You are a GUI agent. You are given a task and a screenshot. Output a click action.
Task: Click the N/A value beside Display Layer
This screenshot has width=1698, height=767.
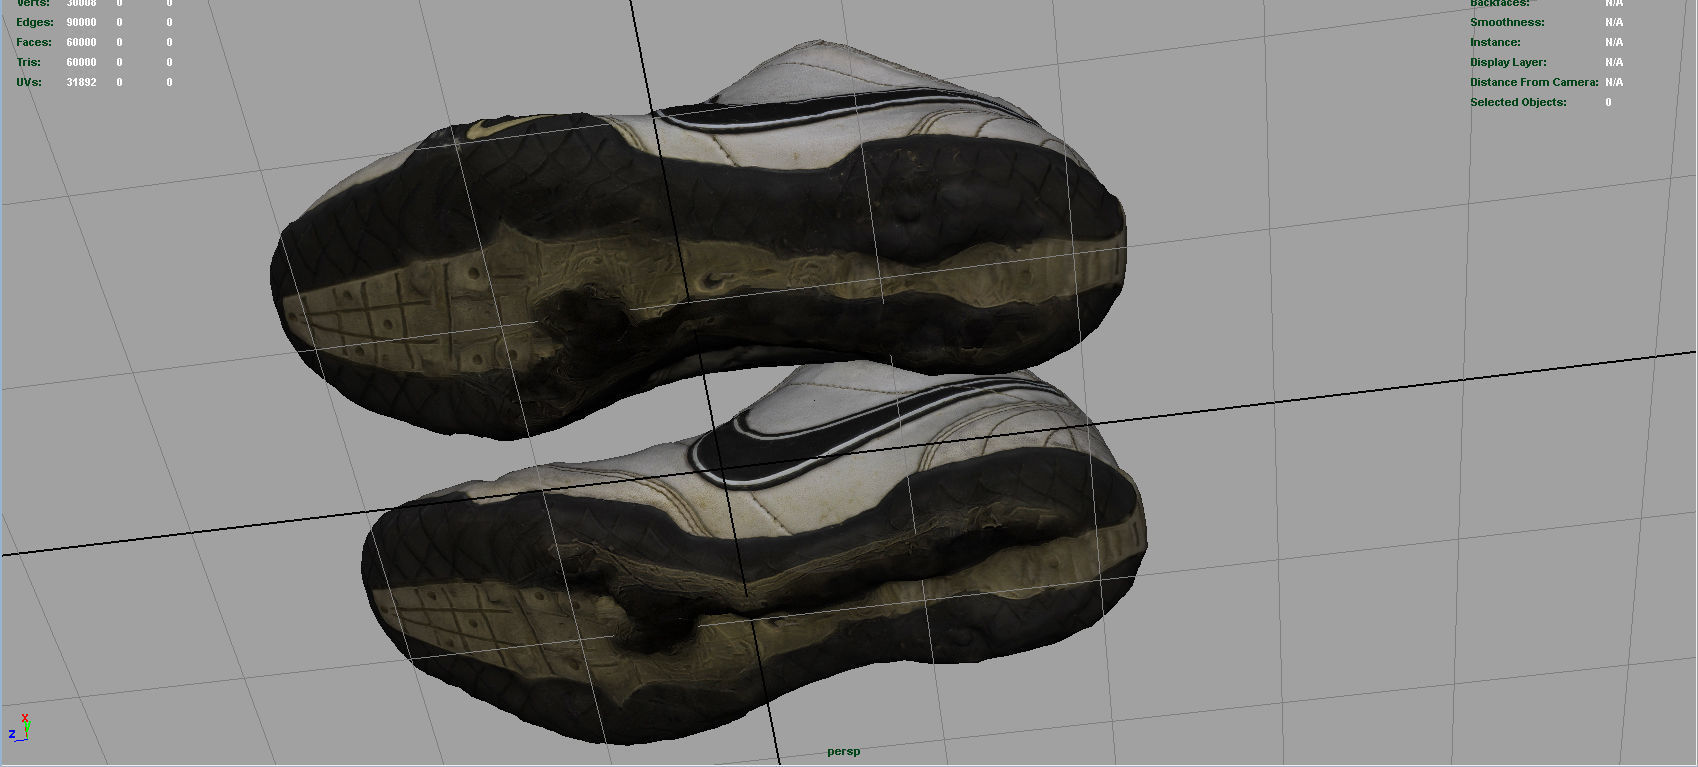pos(1614,62)
